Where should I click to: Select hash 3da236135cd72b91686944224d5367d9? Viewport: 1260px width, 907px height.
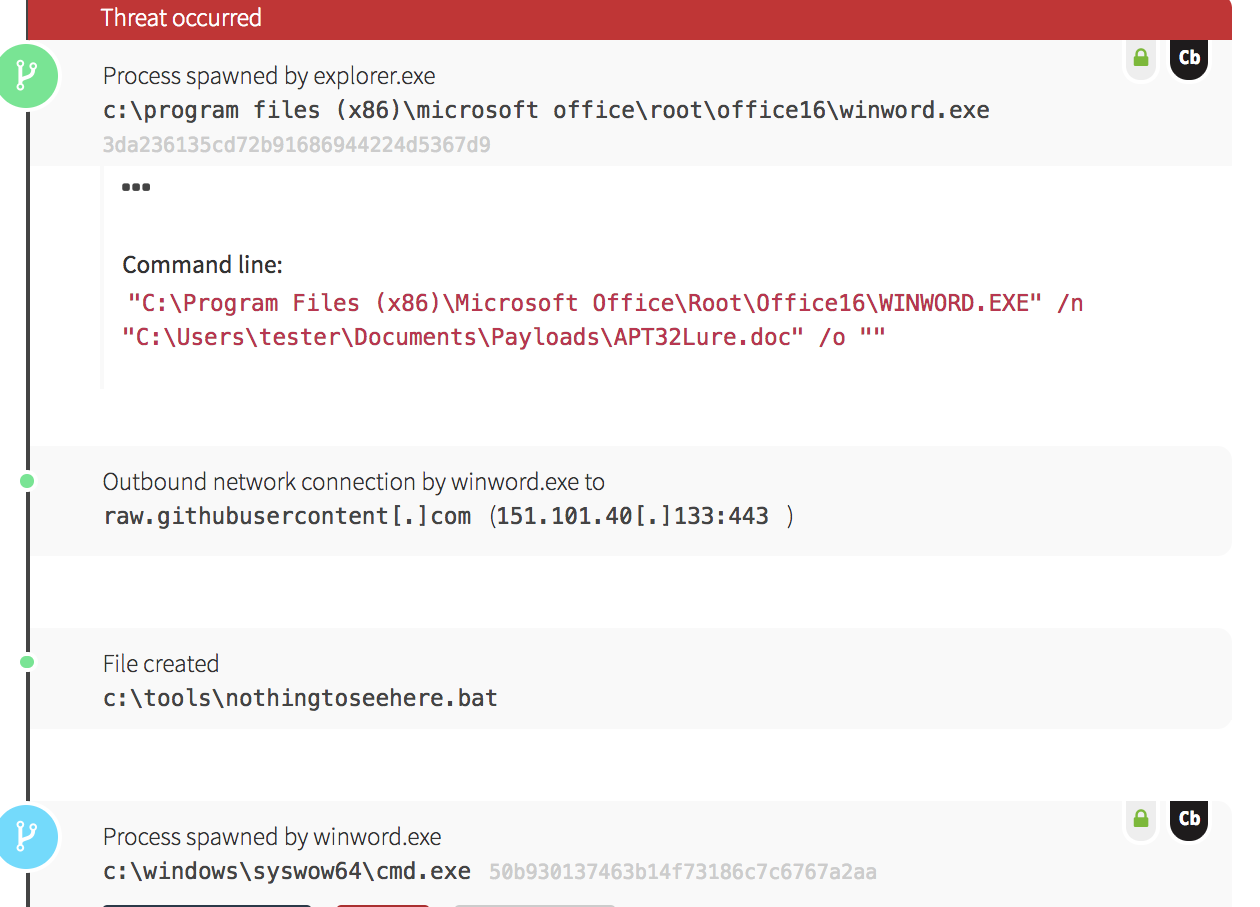click(296, 144)
